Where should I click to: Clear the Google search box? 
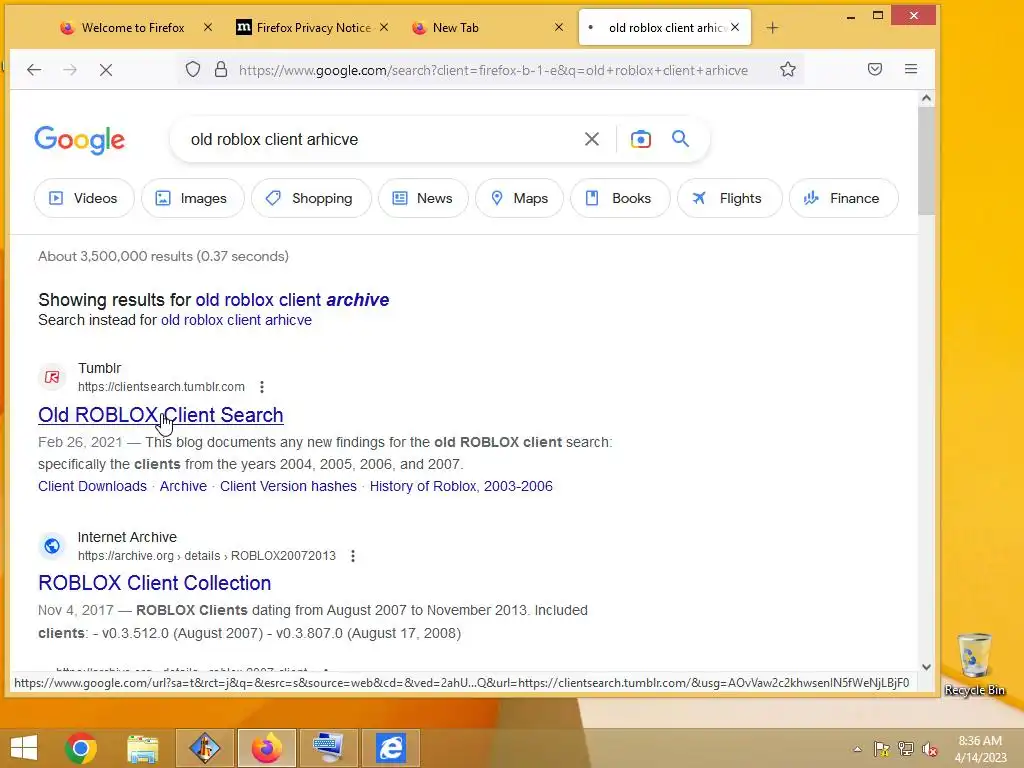(x=592, y=139)
